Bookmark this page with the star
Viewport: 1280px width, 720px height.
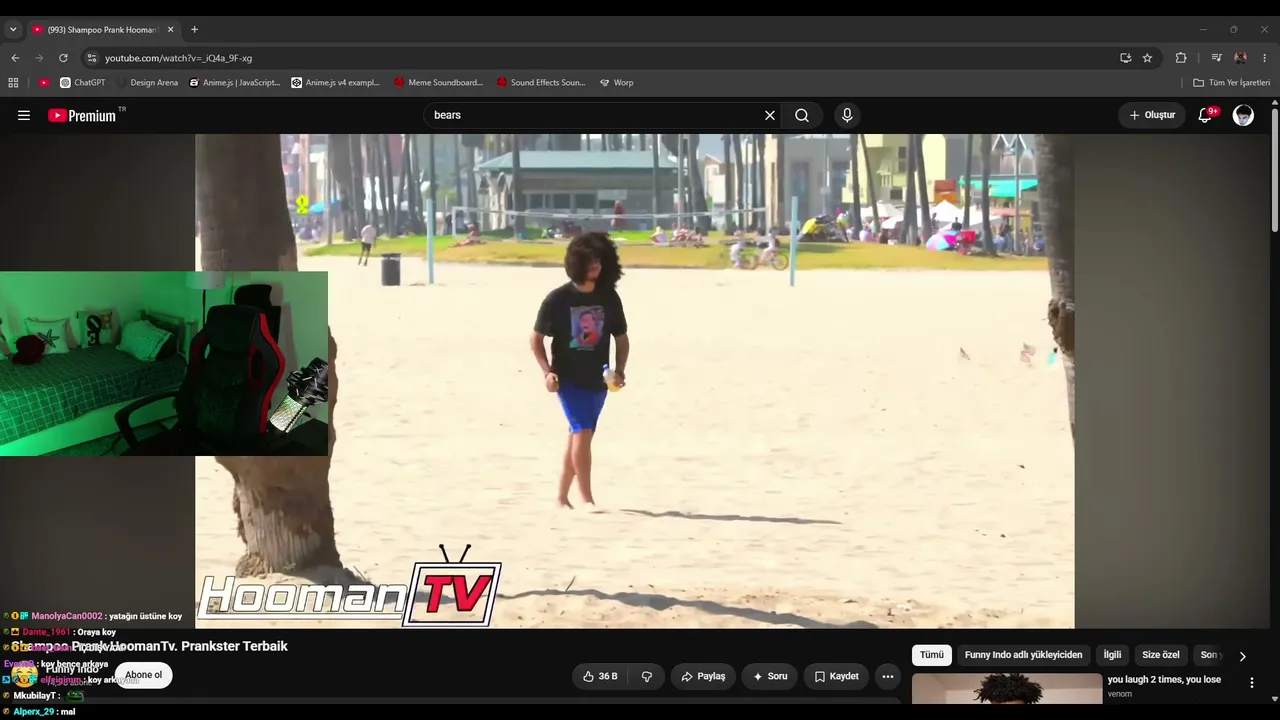point(1147,58)
